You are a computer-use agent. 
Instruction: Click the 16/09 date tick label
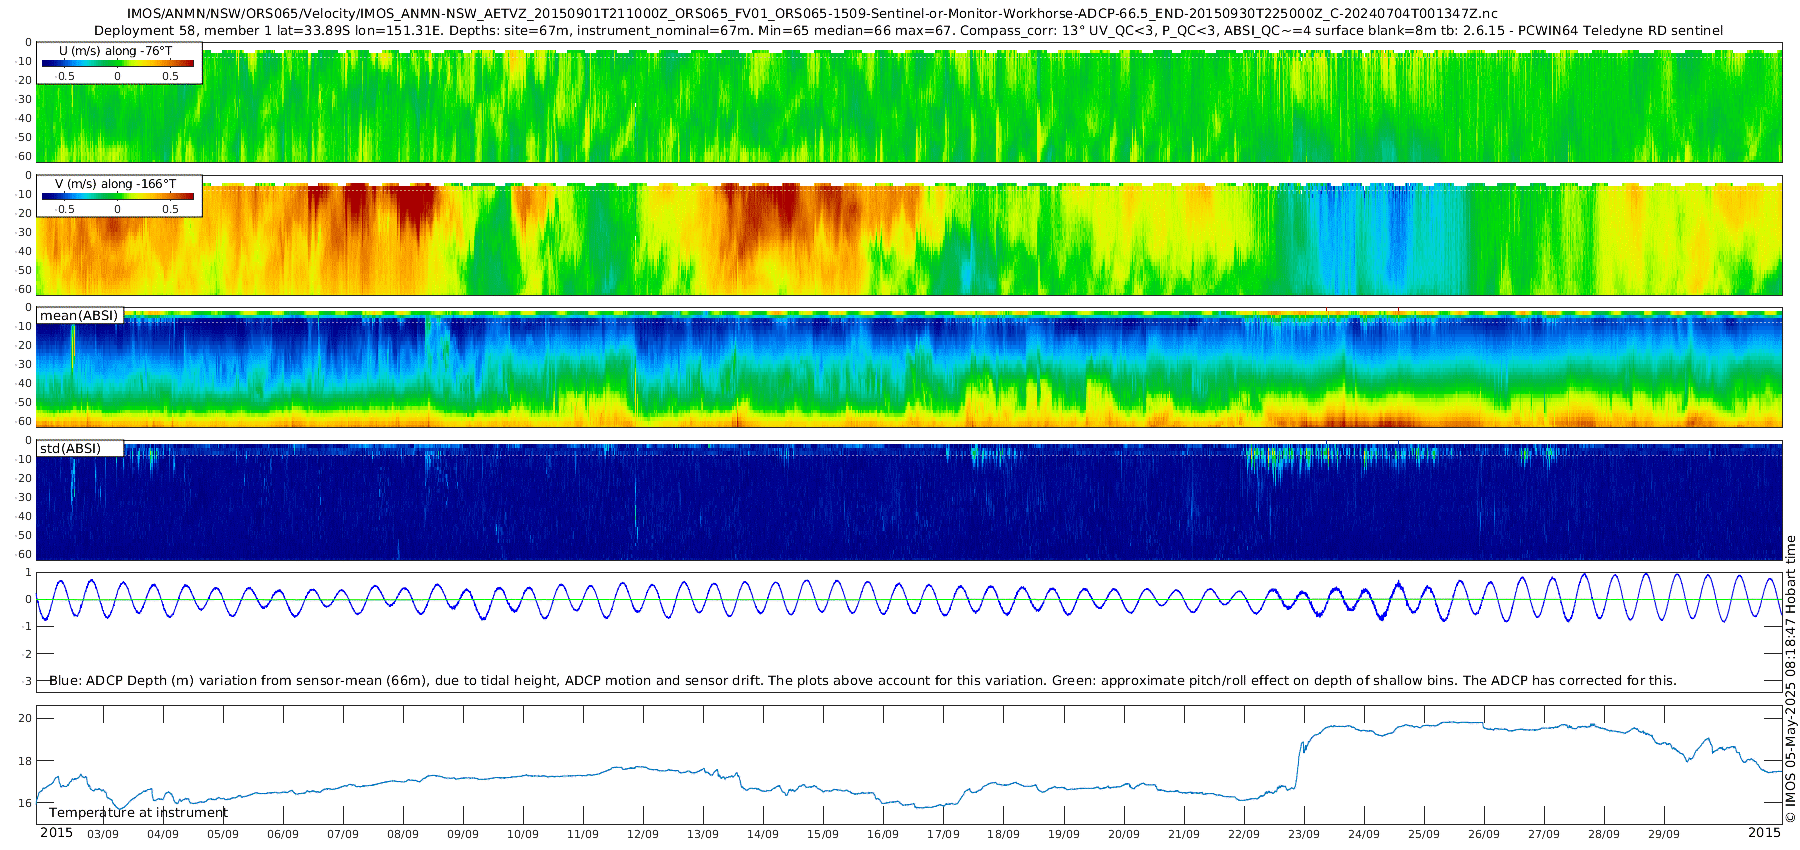(883, 834)
